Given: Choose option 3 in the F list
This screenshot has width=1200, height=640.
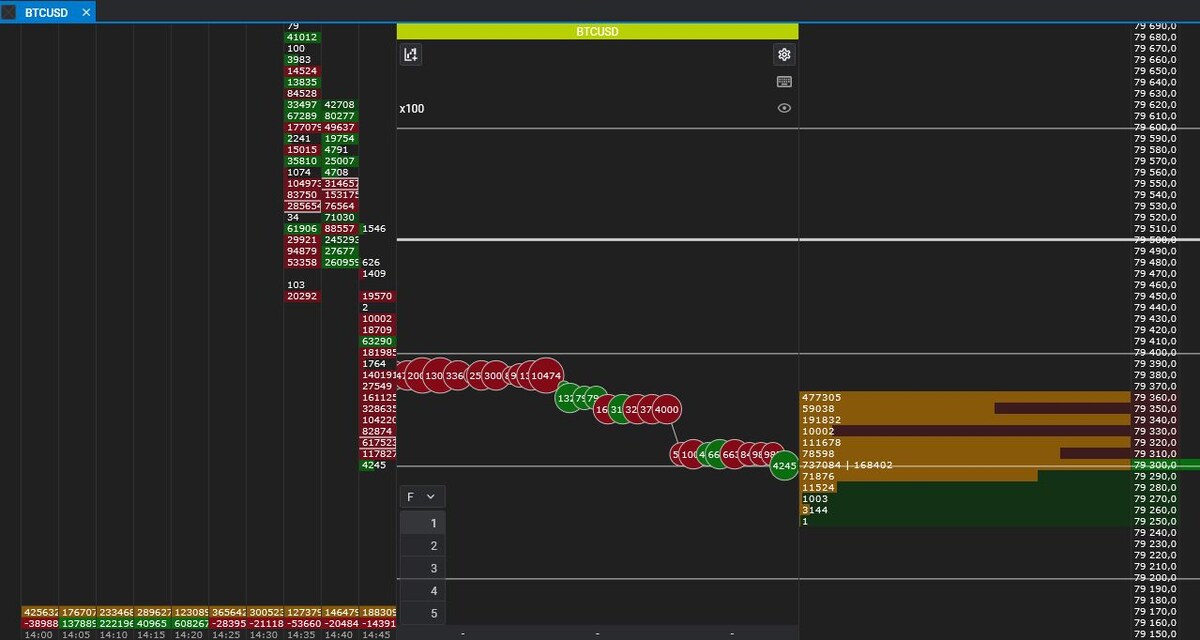Looking at the screenshot, I should pyautogui.click(x=422, y=568).
